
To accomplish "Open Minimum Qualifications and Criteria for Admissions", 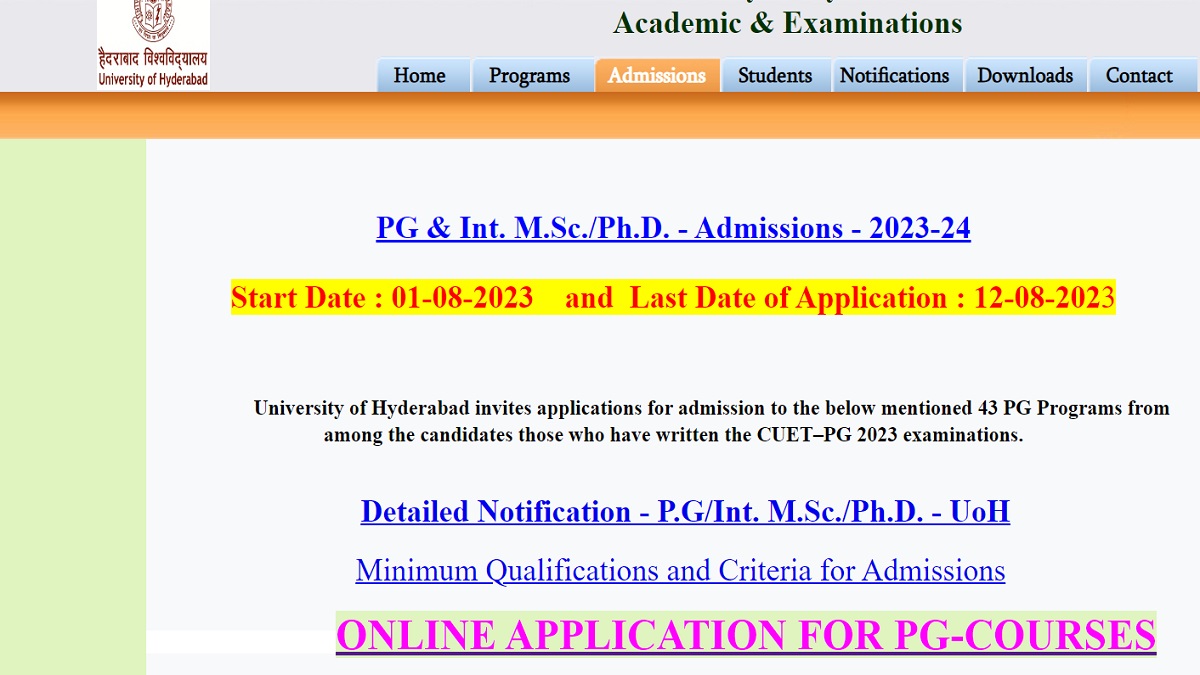I will tap(680, 570).
